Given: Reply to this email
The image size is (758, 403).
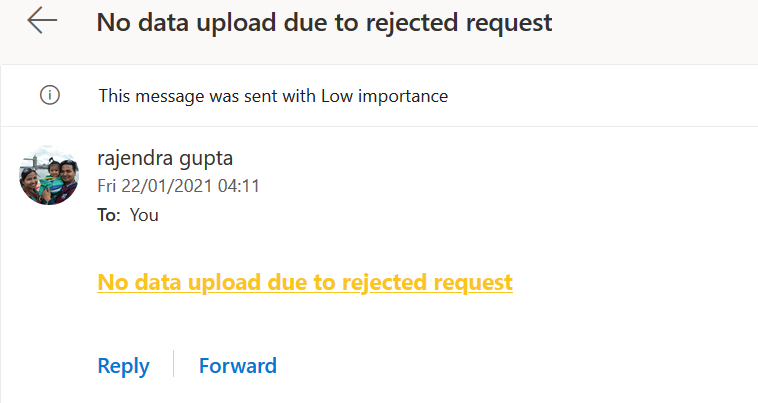Looking at the screenshot, I should click(x=123, y=366).
